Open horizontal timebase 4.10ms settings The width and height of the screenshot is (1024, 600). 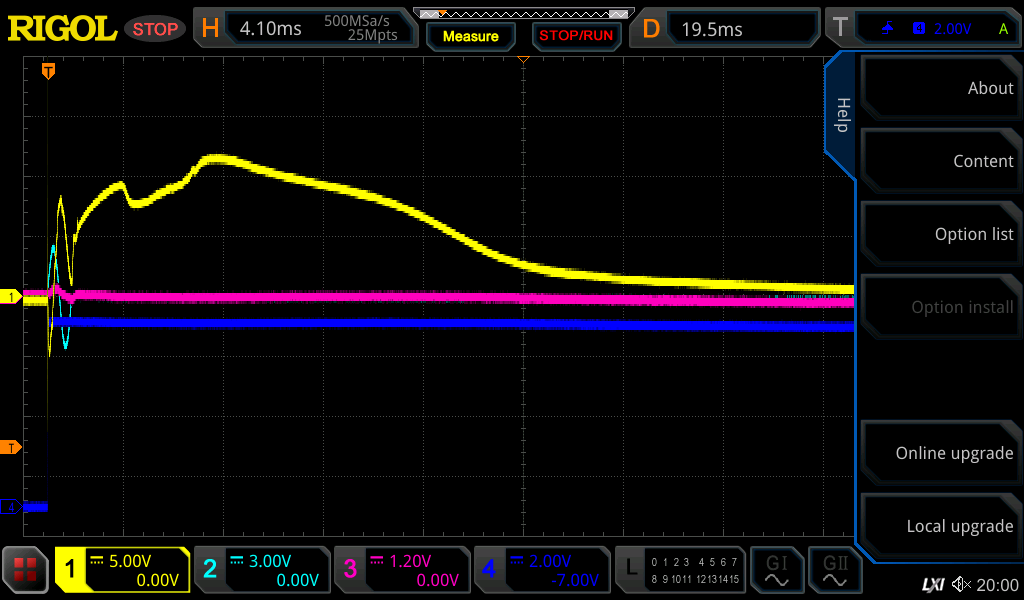tap(306, 28)
